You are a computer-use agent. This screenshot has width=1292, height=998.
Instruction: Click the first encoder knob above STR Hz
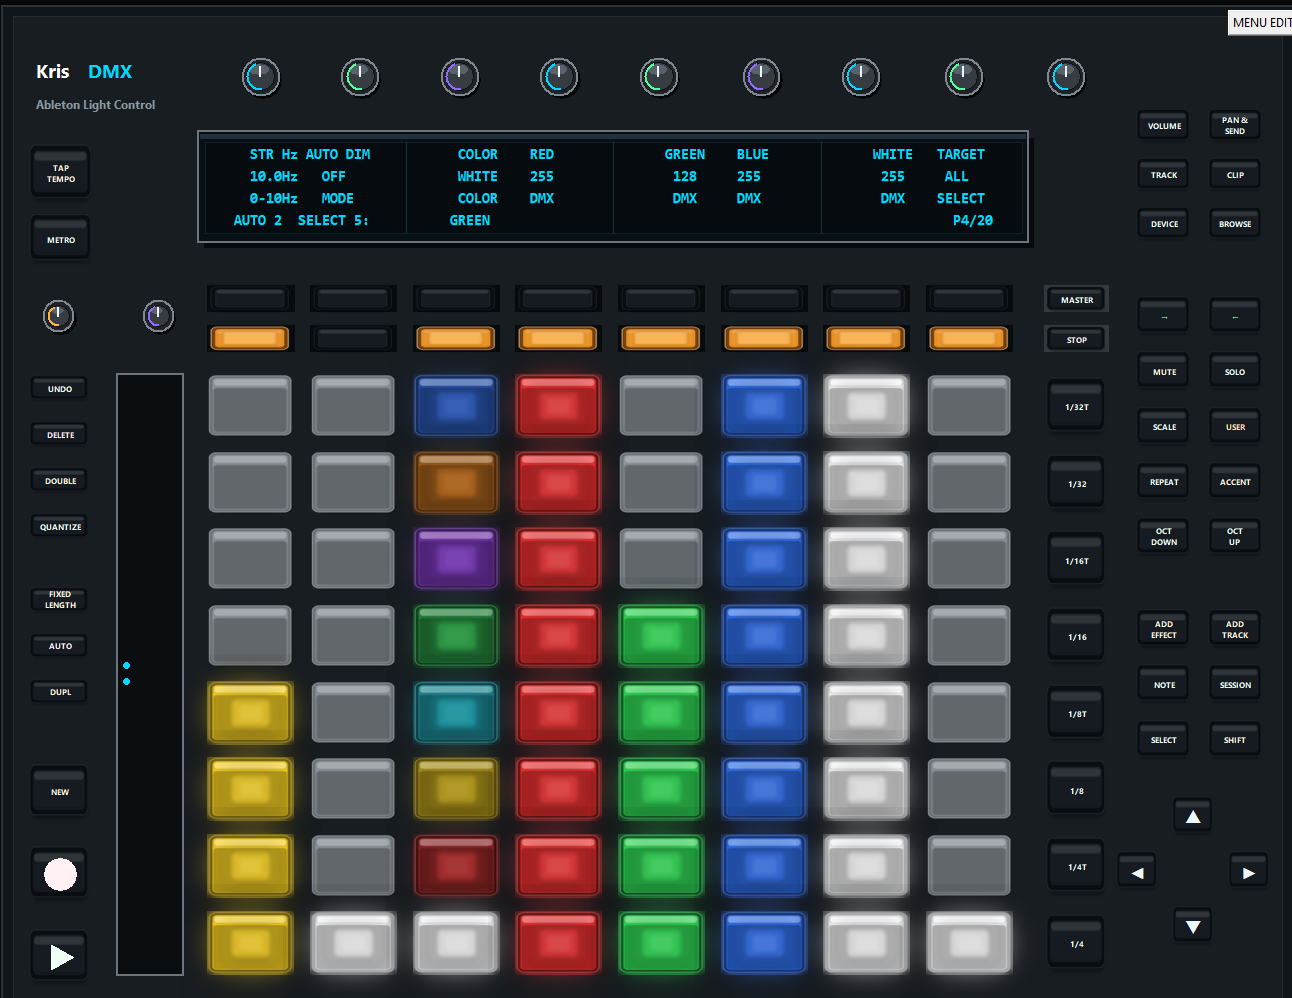[260, 77]
